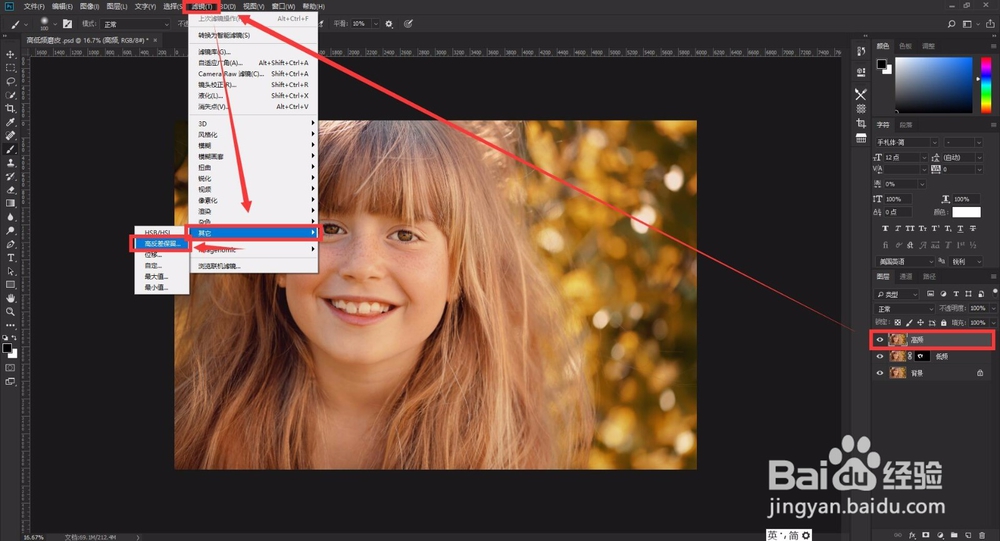Select the Move tool

click(x=10, y=54)
